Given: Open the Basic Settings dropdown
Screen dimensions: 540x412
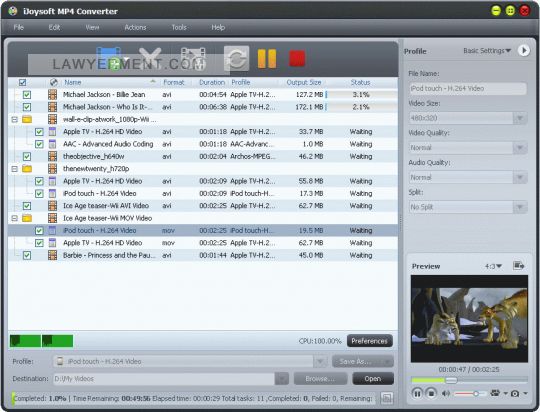Looking at the screenshot, I should pyautogui.click(x=487, y=51).
